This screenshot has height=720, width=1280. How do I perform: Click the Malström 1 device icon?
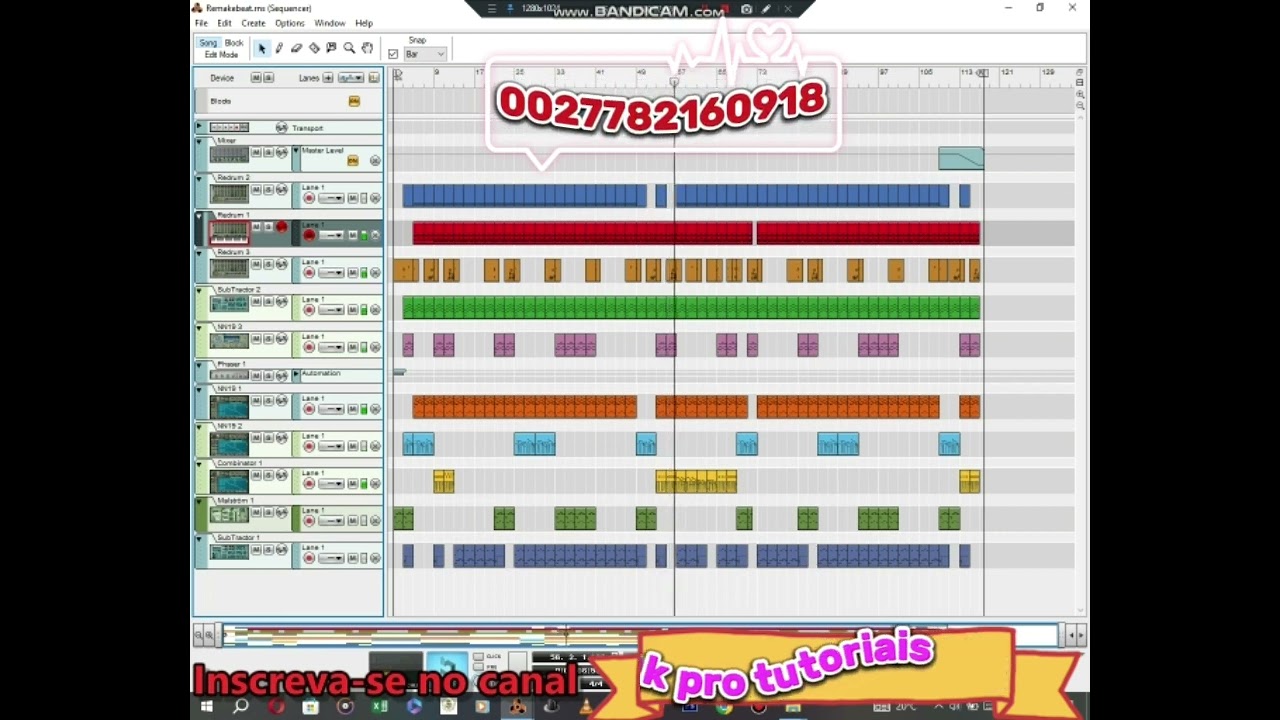tap(229, 517)
